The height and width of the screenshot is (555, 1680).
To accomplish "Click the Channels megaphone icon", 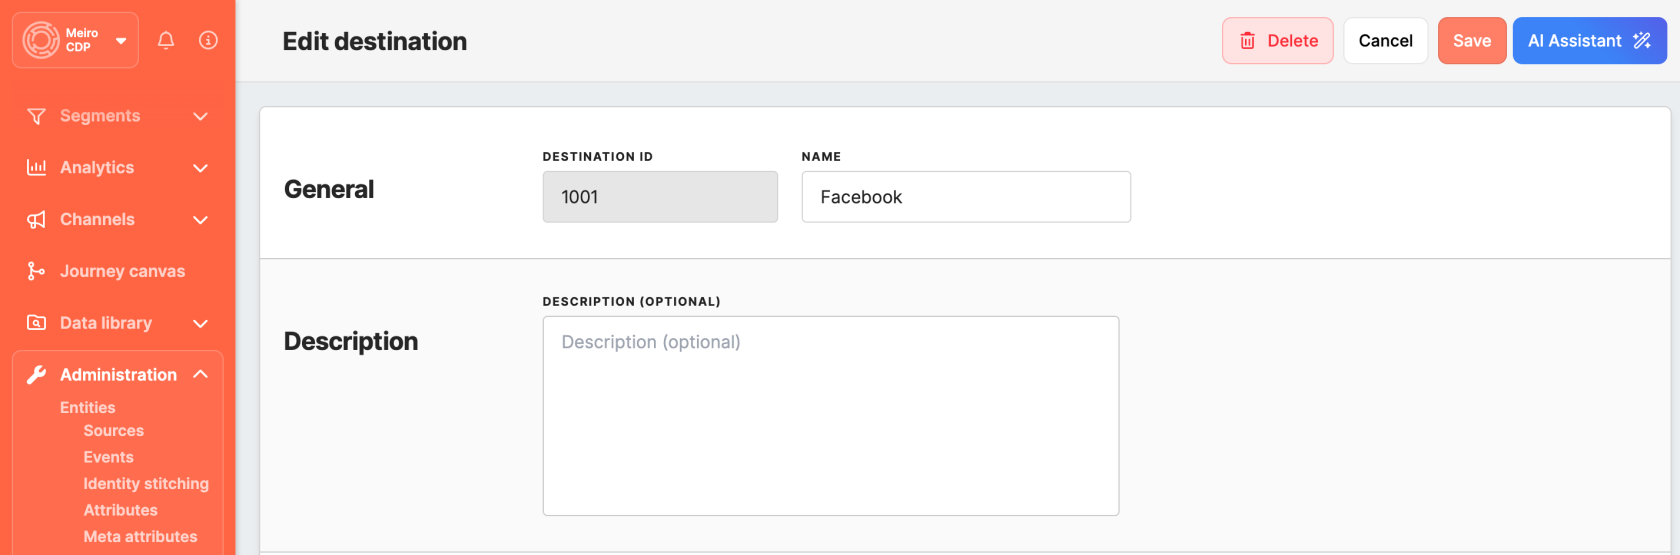I will tap(37, 219).
